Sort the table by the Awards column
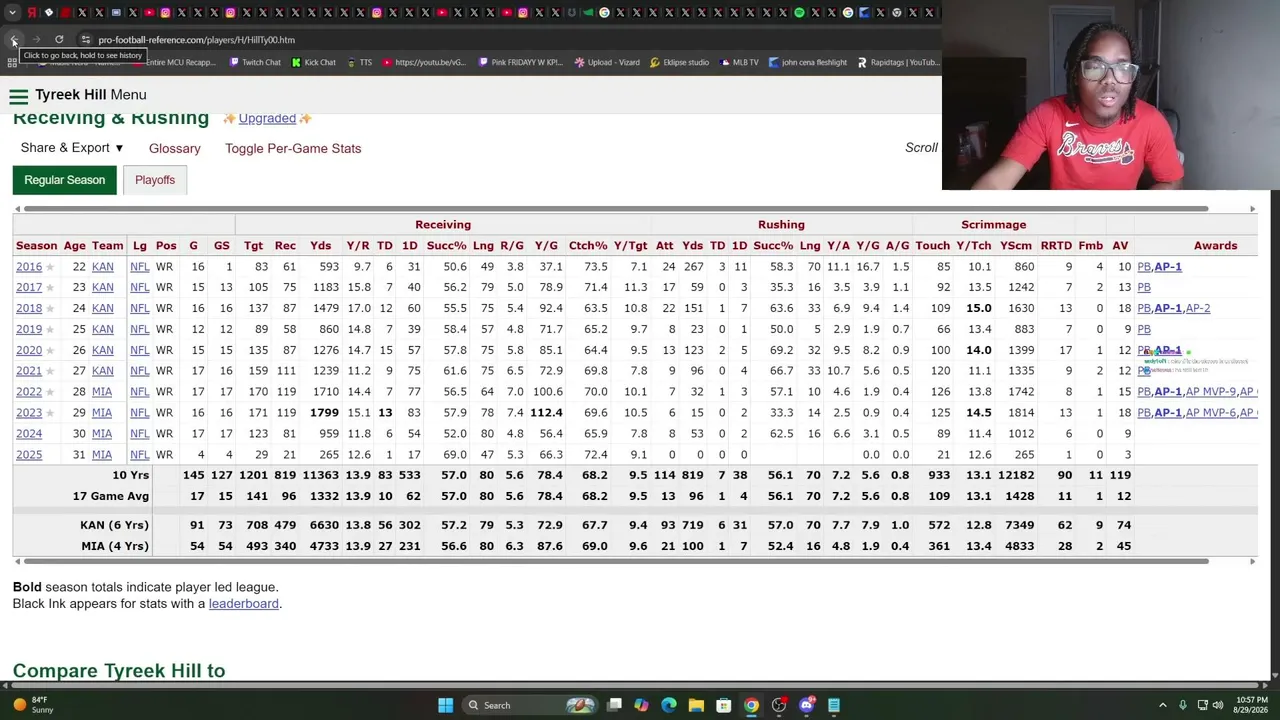The height and width of the screenshot is (720, 1280). click(1215, 245)
